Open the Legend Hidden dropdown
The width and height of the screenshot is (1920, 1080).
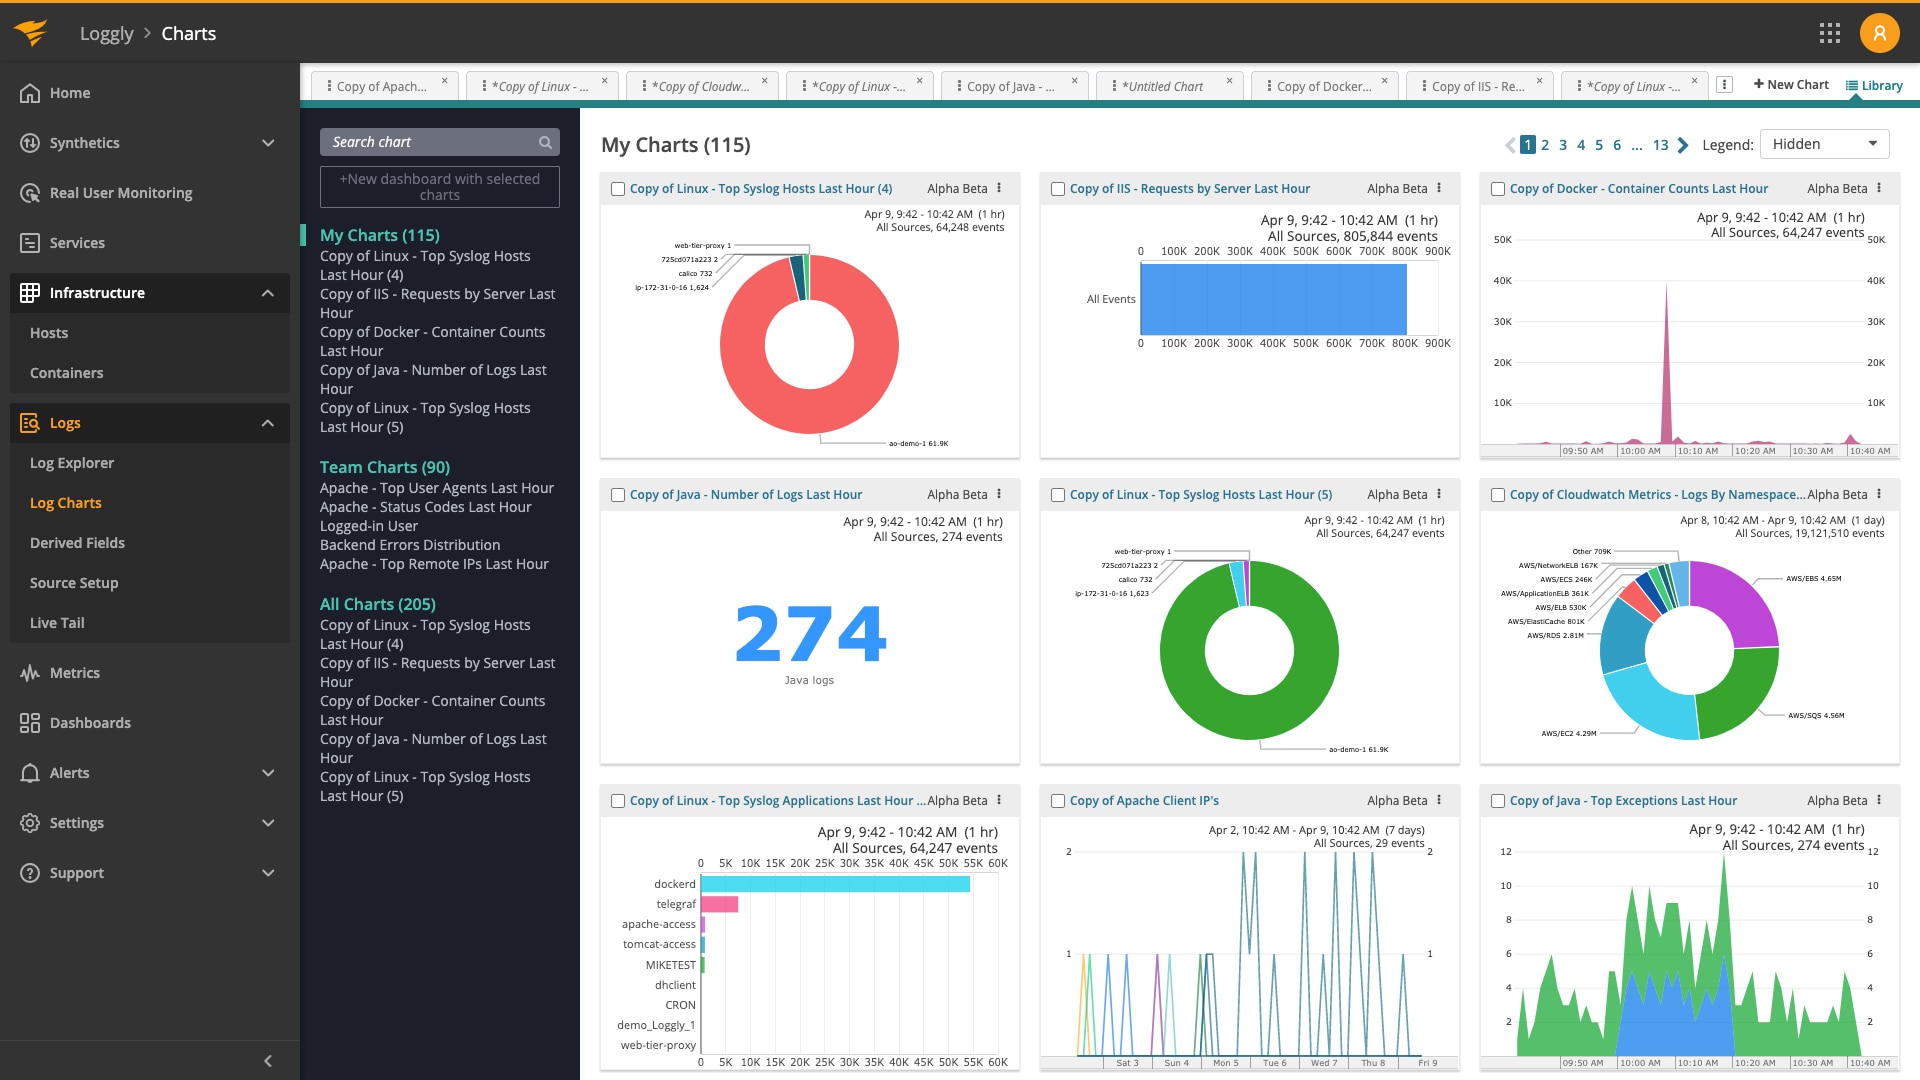[1824, 144]
